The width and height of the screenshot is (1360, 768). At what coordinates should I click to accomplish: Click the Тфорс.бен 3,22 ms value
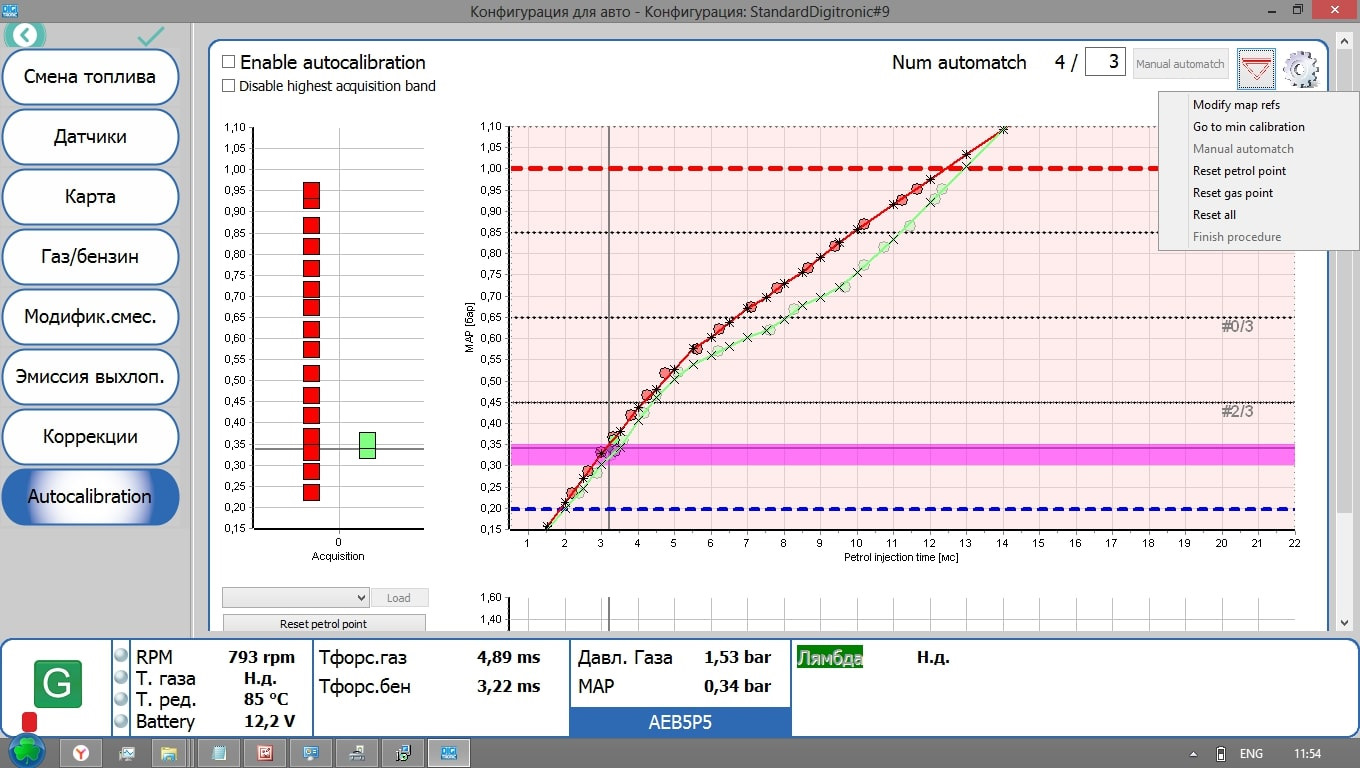coord(508,687)
